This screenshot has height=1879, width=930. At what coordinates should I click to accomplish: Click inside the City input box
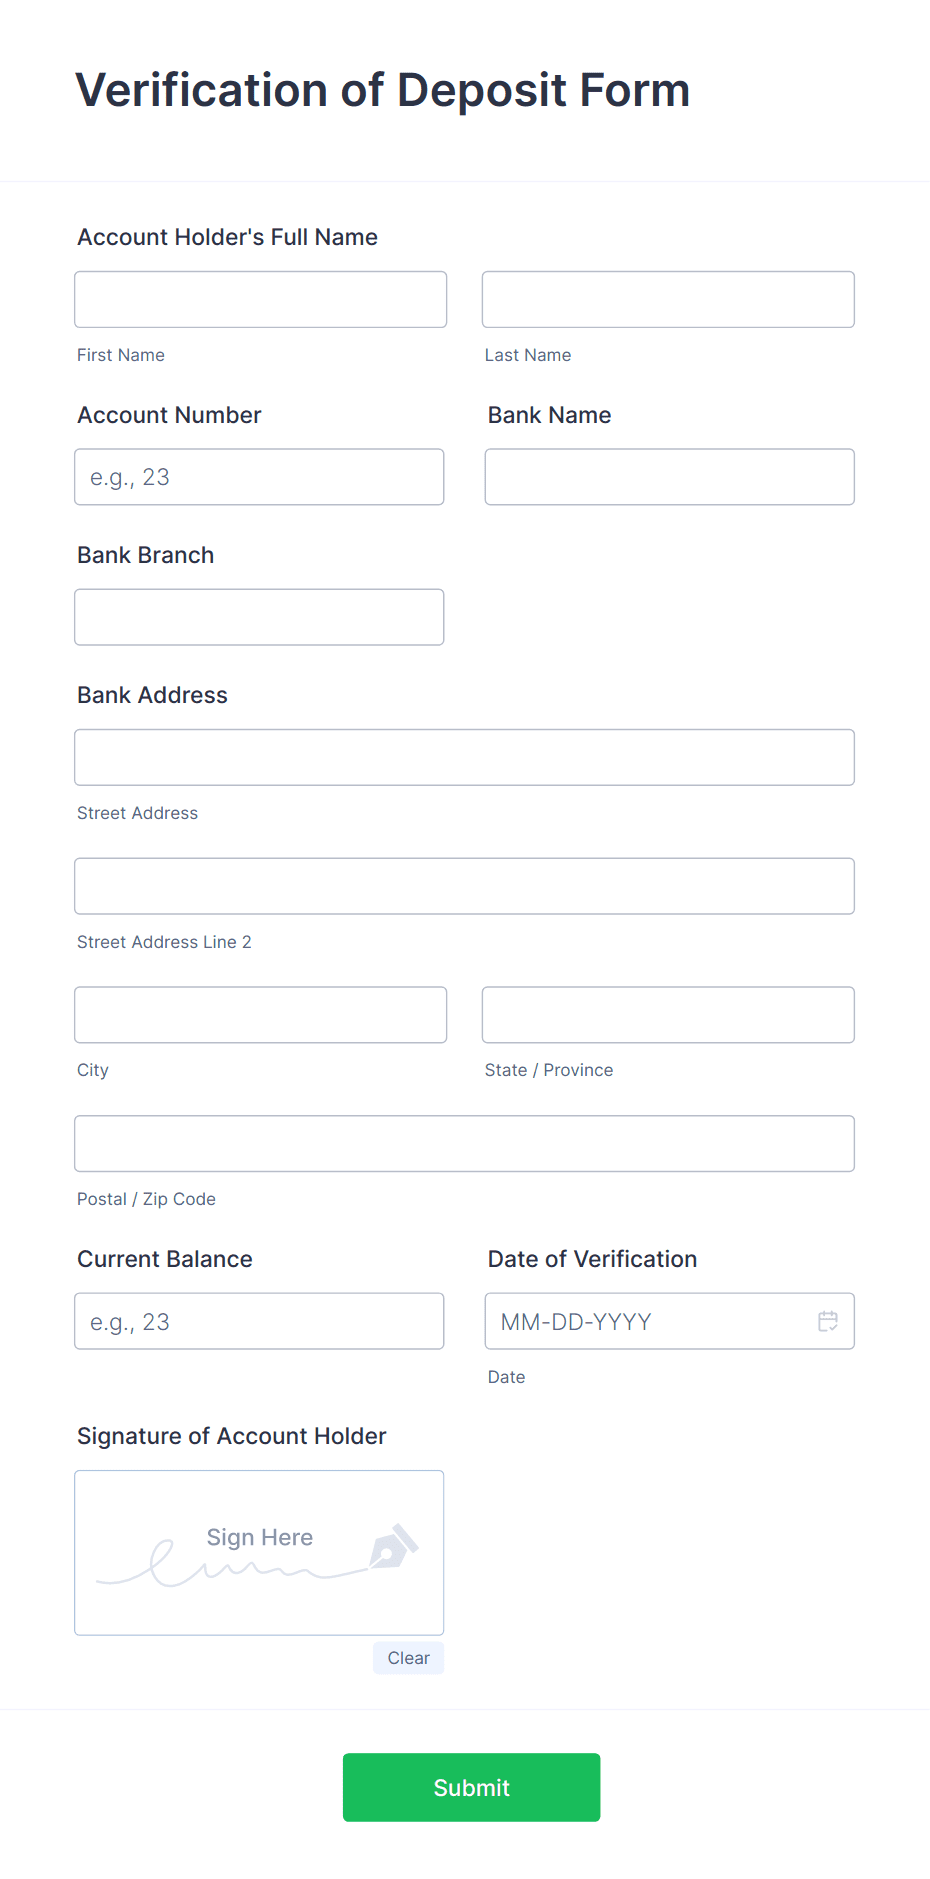click(x=260, y=1014)
